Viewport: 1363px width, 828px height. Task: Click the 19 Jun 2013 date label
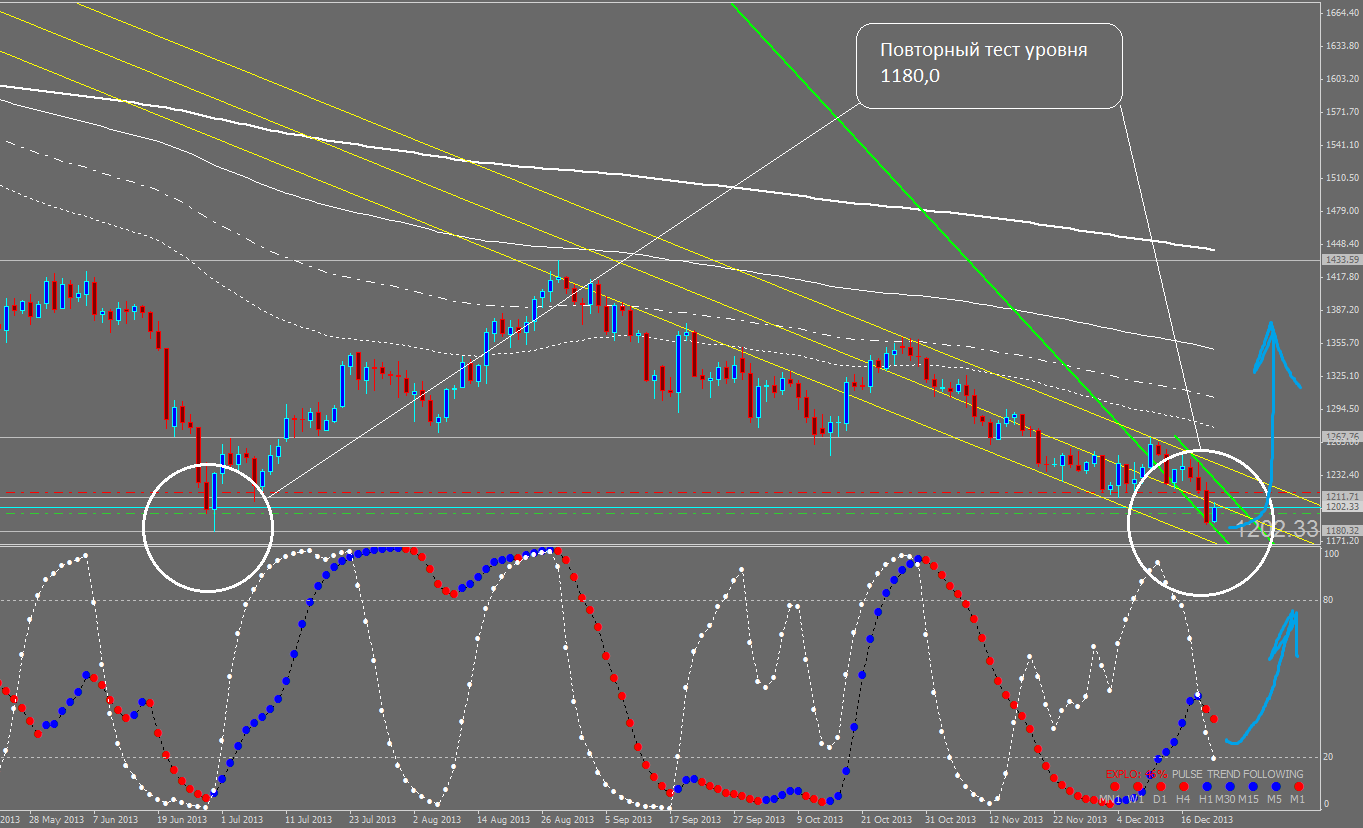(183, 820)
